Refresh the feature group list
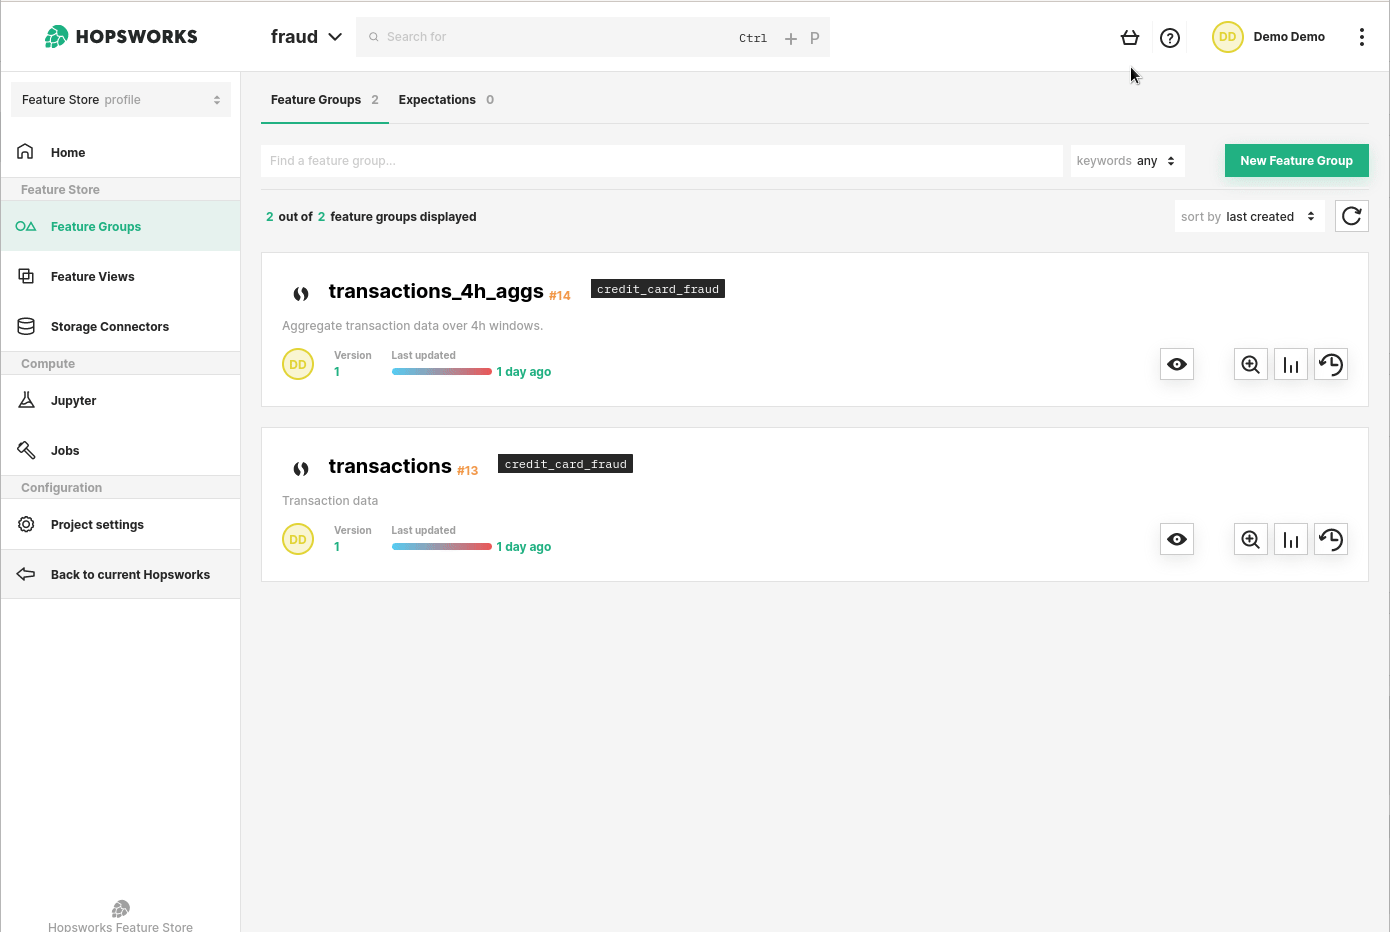Image resolution: width=1390 pixels, height=932 pixels. [x=1351, y=216]
